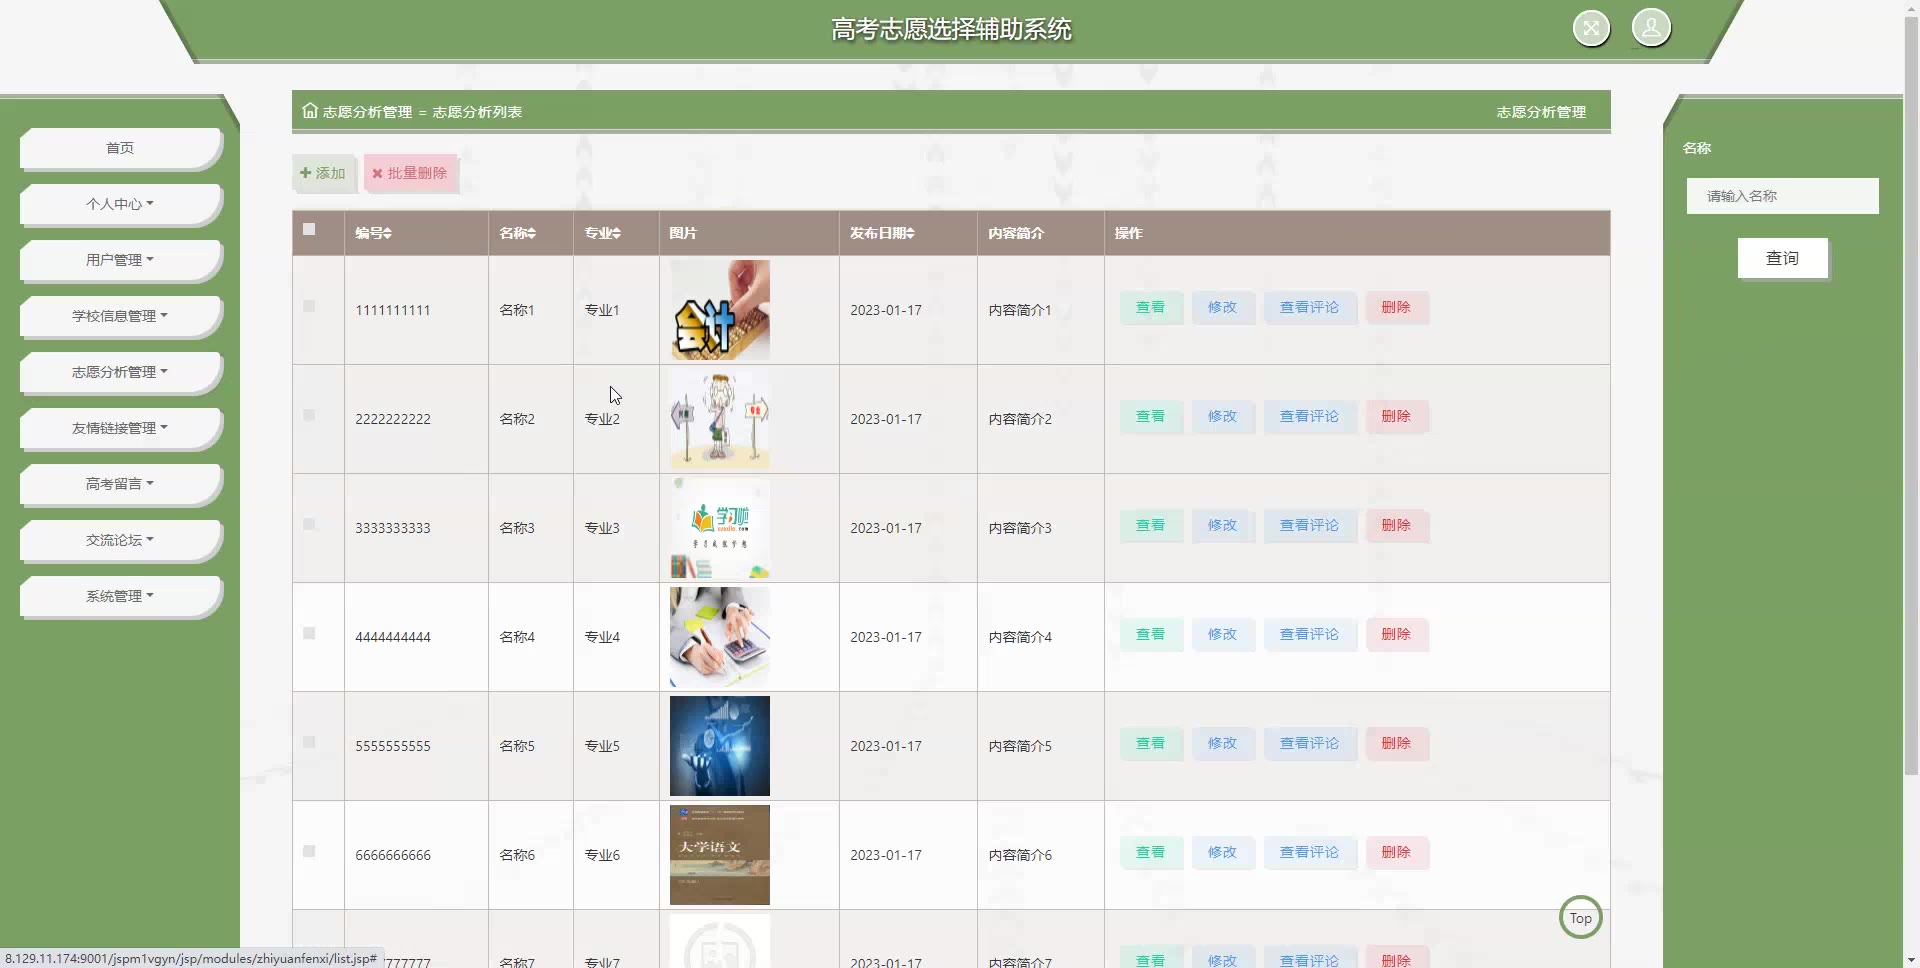View details of row 名称5
The height and width of the screenshot is (968, 1920).
click(1150, 743)
